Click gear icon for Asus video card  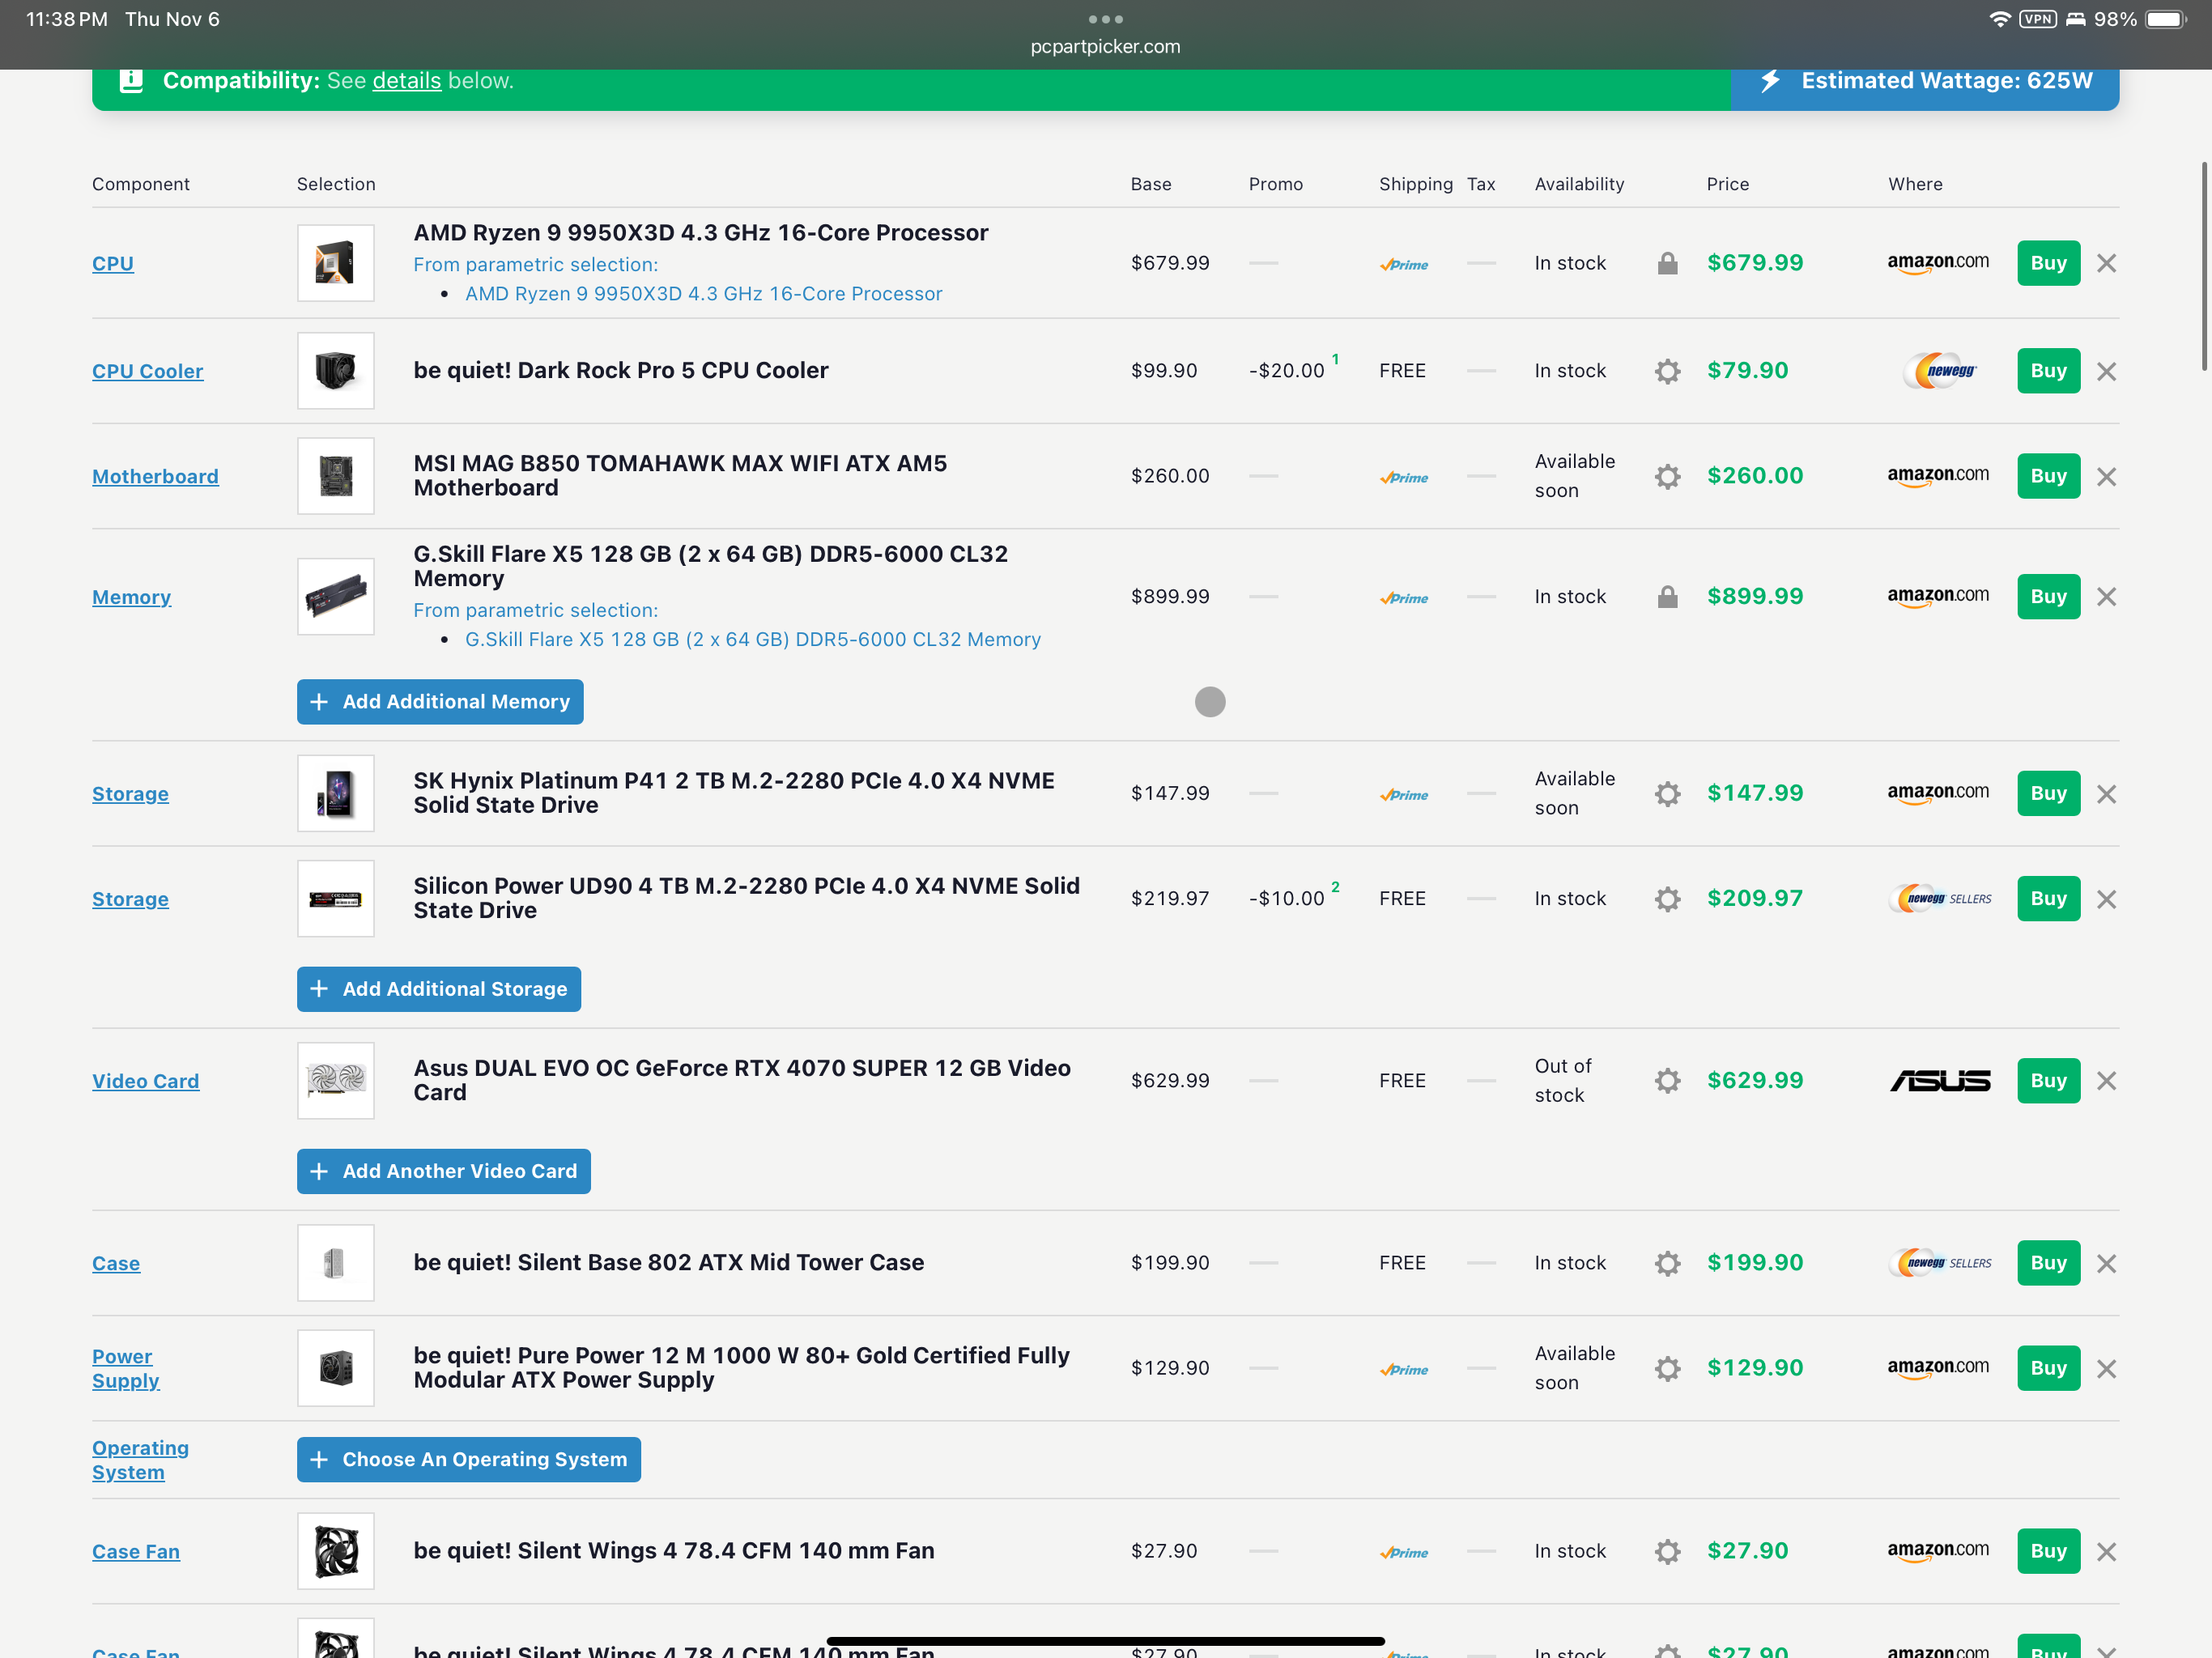coord(1667,1081)
